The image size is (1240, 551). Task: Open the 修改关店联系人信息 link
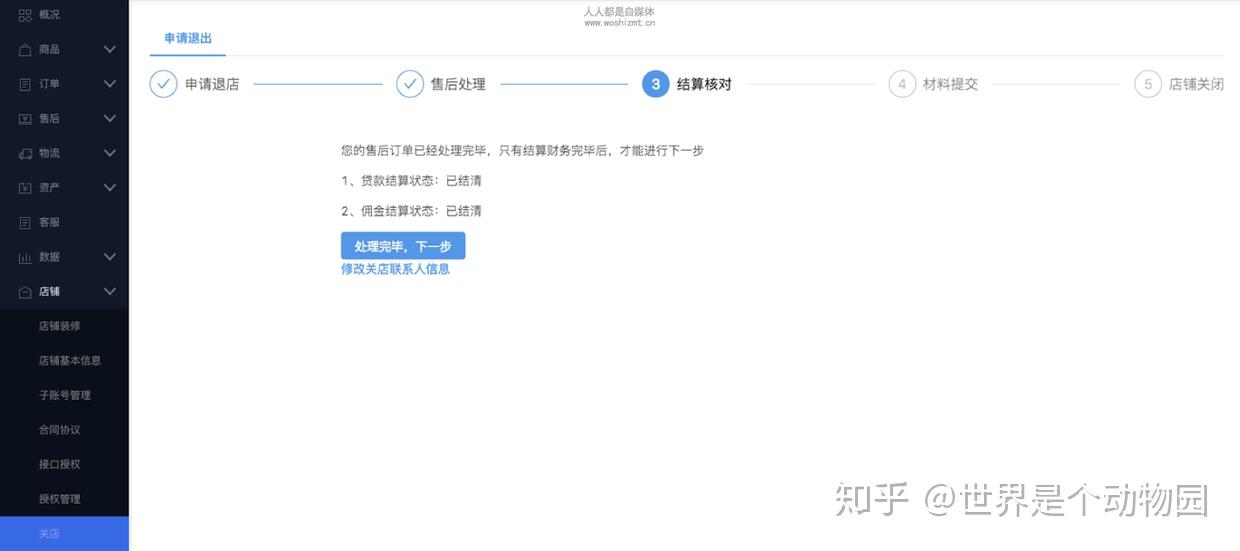coord(395,269)
